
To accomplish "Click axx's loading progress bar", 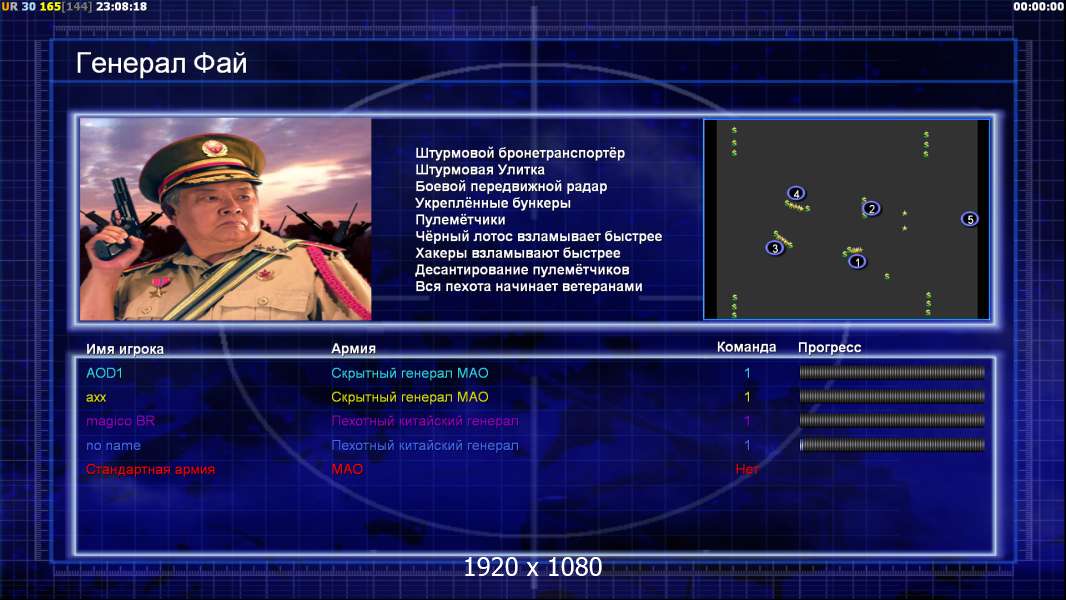I will (x=892, y=396).
